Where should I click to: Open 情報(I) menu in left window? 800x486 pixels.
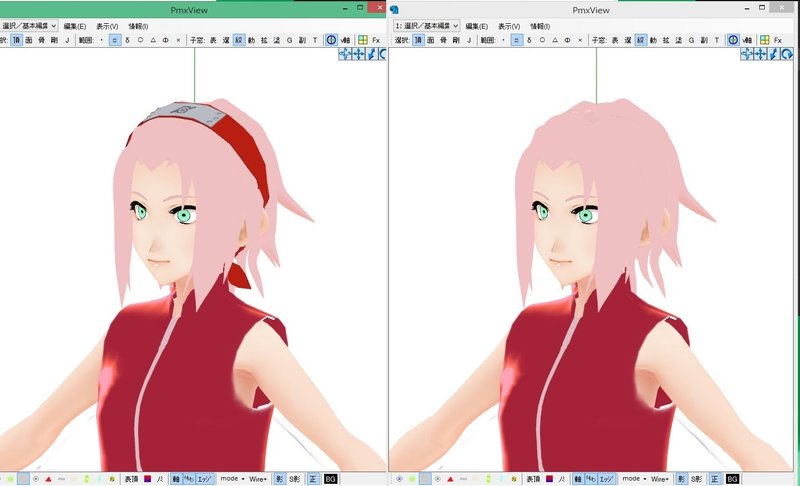click(x=138, y=26)
